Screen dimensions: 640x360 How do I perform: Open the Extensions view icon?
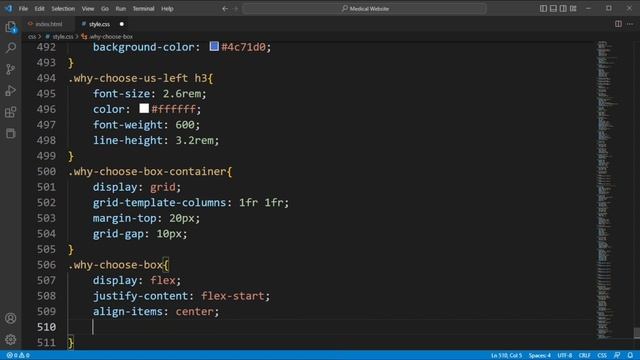coord(11,112)
